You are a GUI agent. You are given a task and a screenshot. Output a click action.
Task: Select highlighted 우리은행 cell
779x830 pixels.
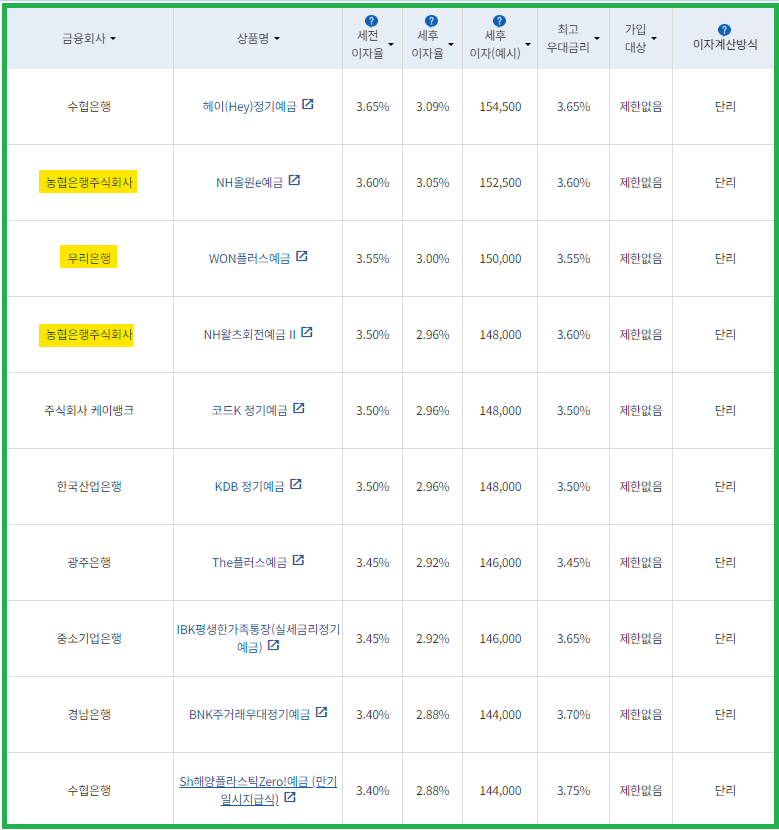point(88,257)
